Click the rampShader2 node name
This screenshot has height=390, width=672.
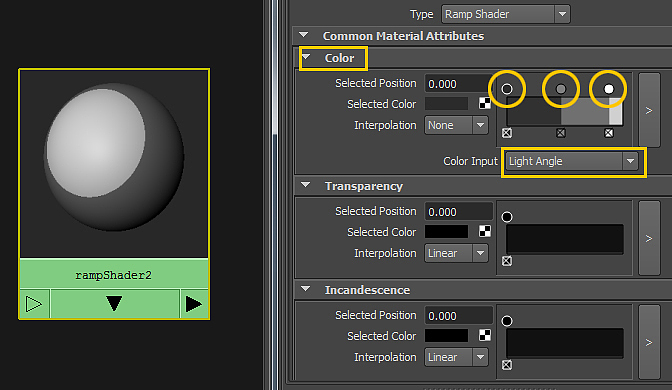pos(114,275)
